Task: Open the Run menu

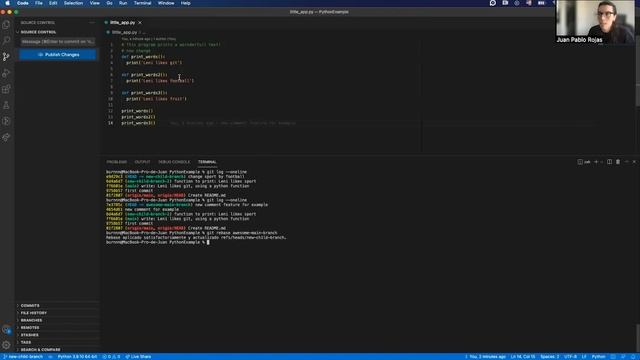Action: [x=123, y=3]
